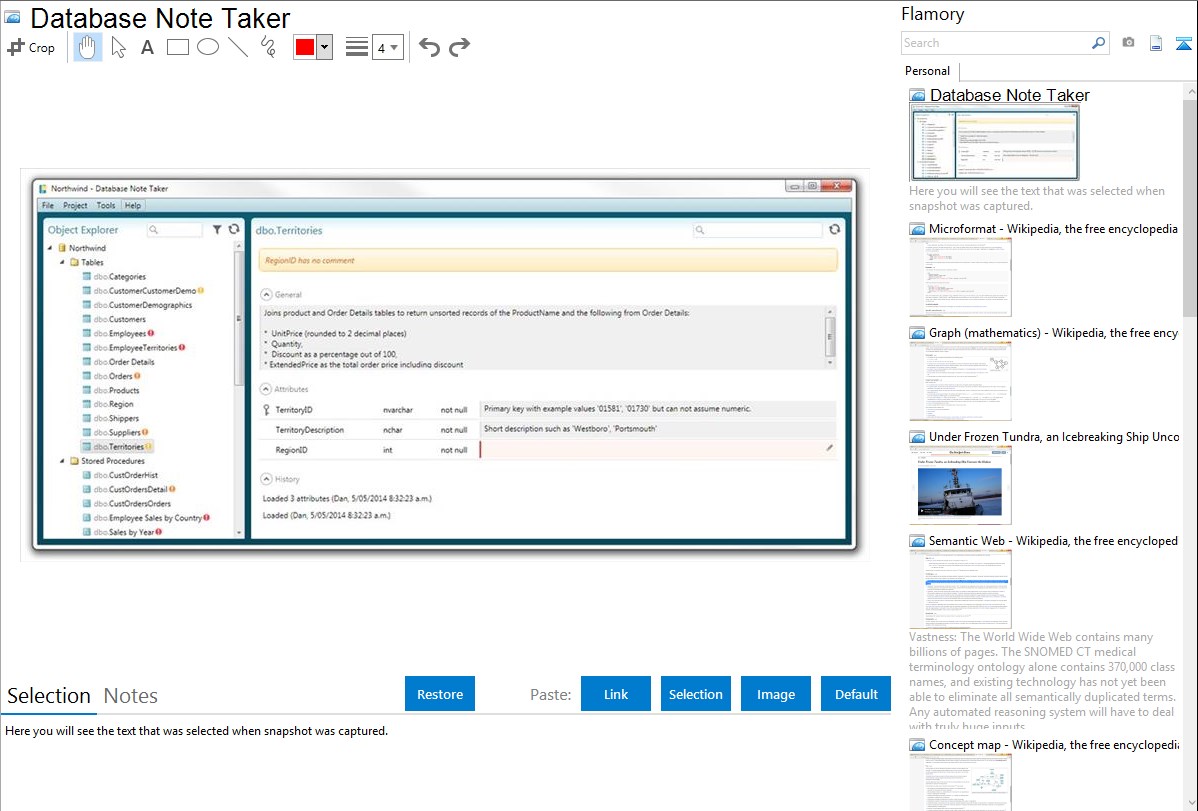Select the hand pan tool
The width and height of the screenshot is (1198, 811).
(87, 47)
